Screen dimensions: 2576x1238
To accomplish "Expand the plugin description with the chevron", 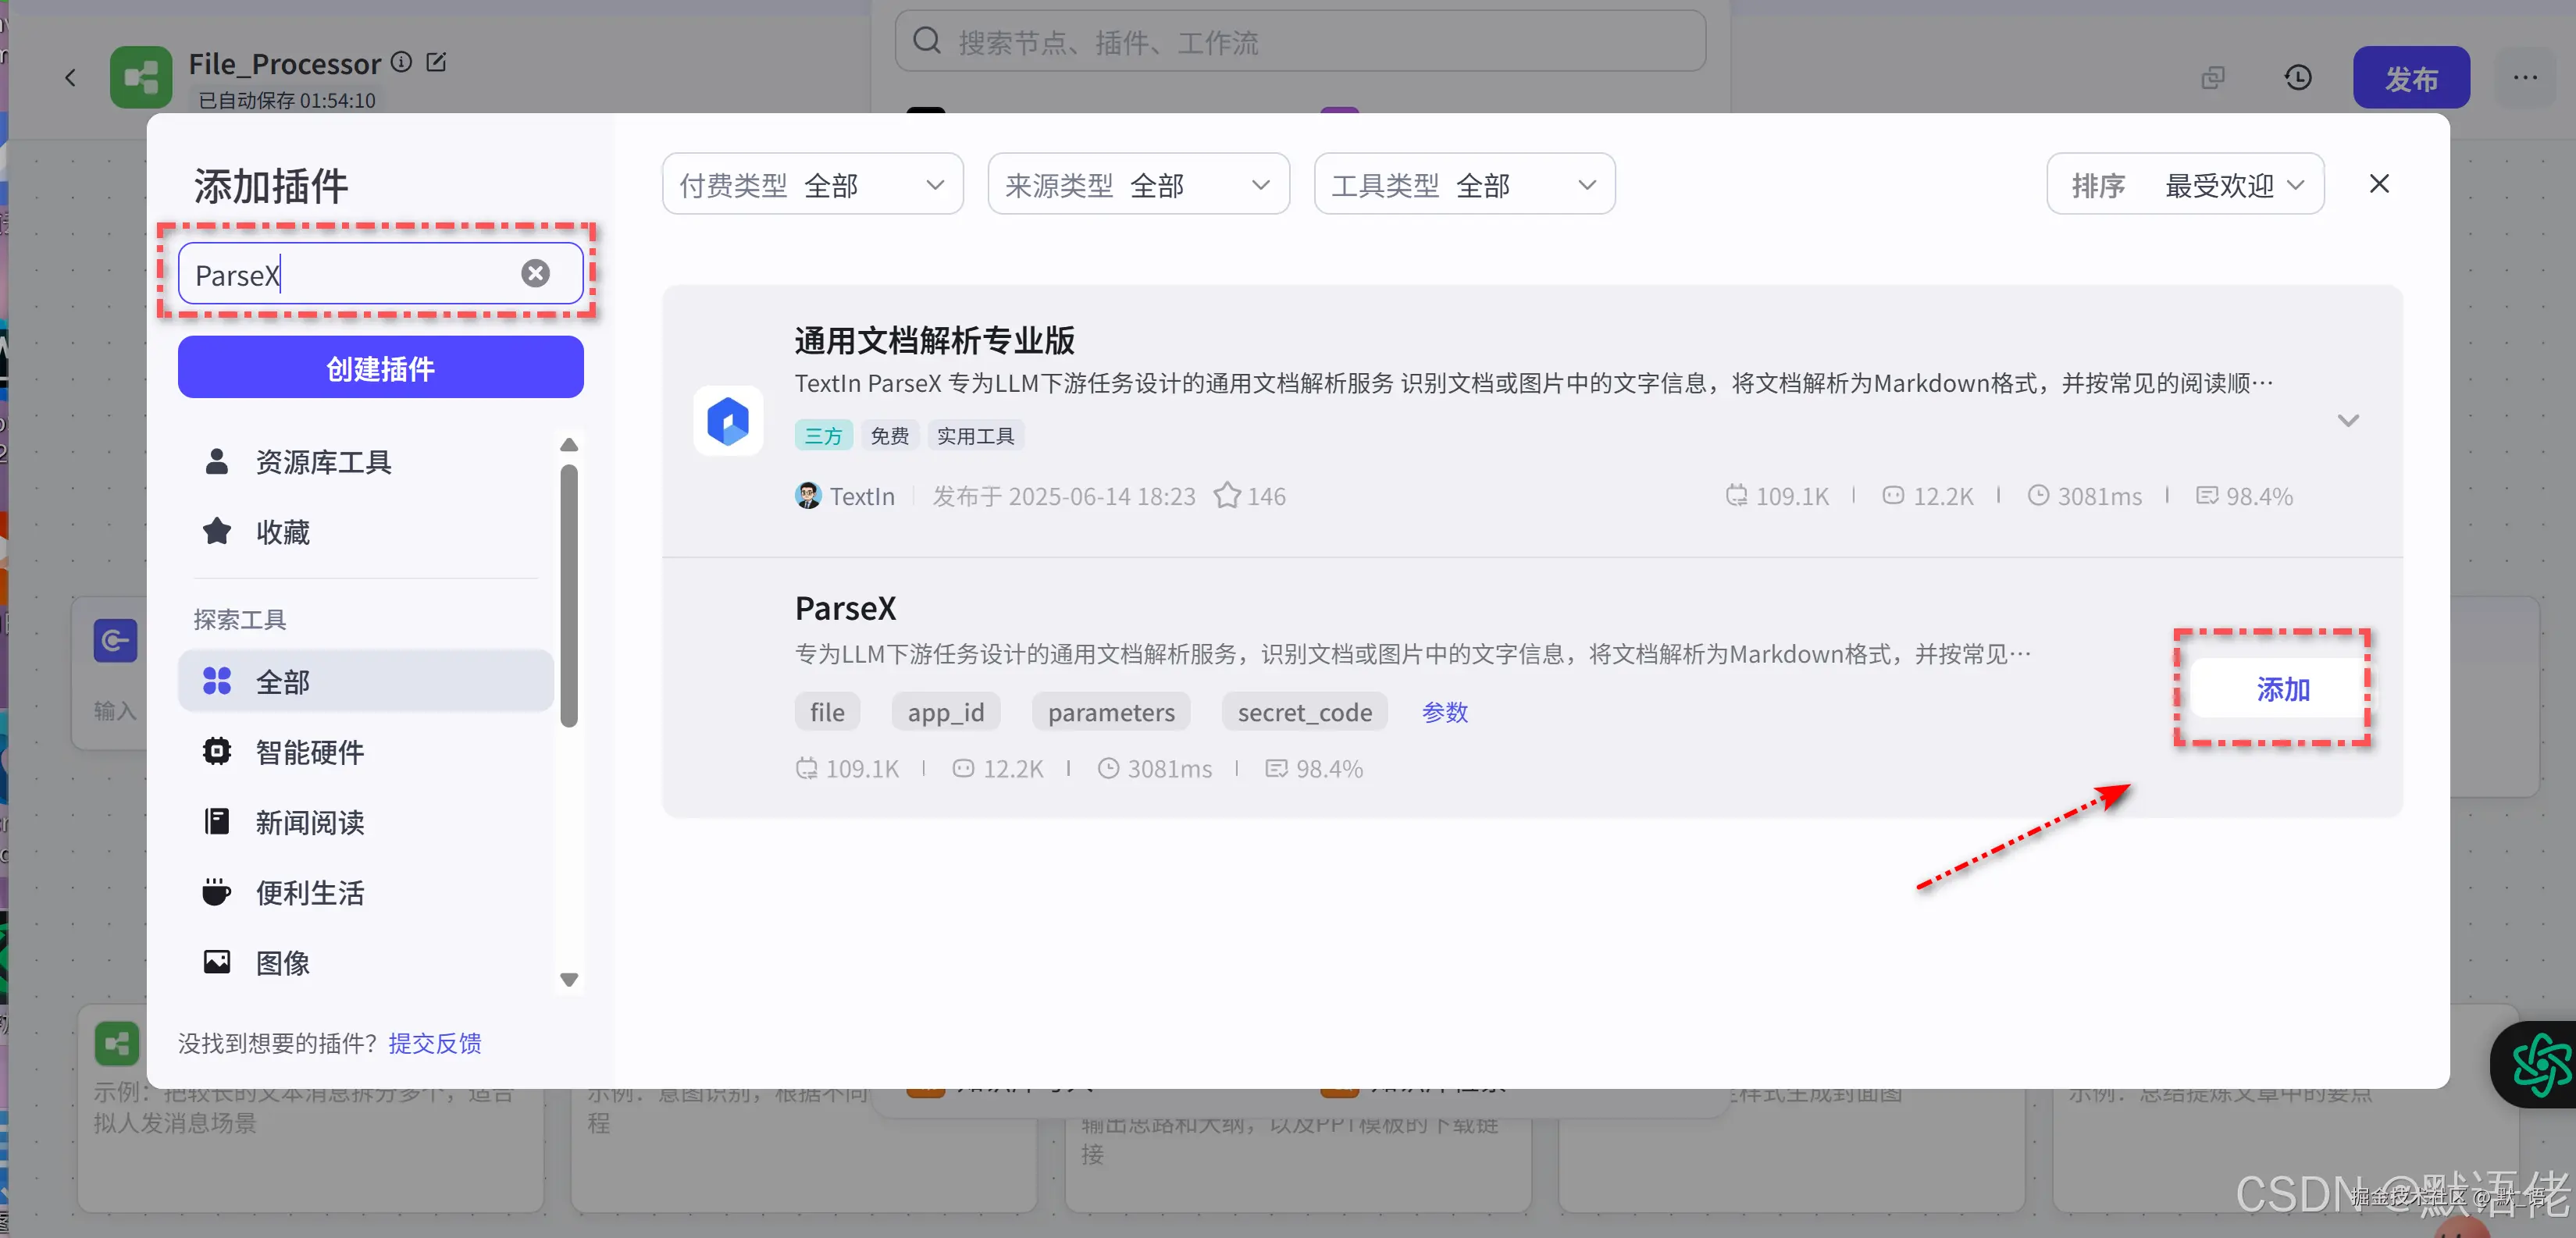I will [x=2349, y=420].
